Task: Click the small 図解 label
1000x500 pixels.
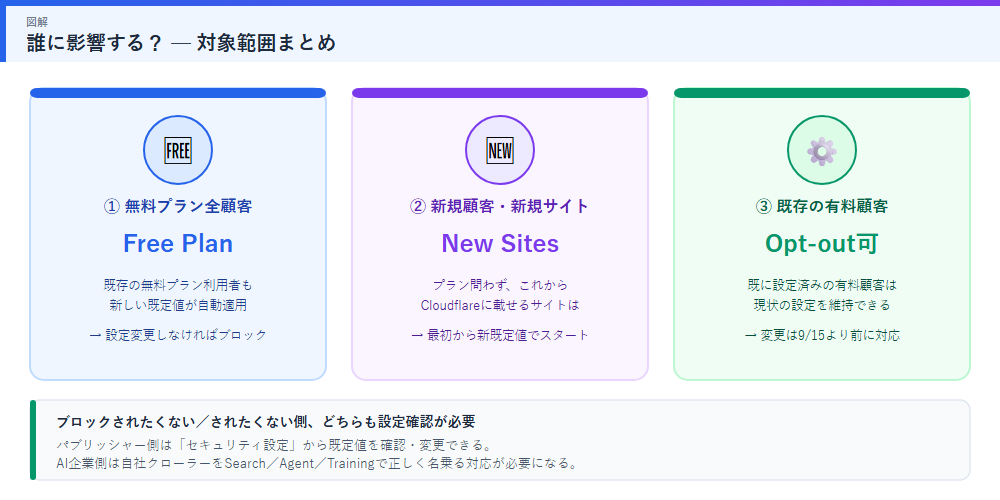Action: coord(37,22)
